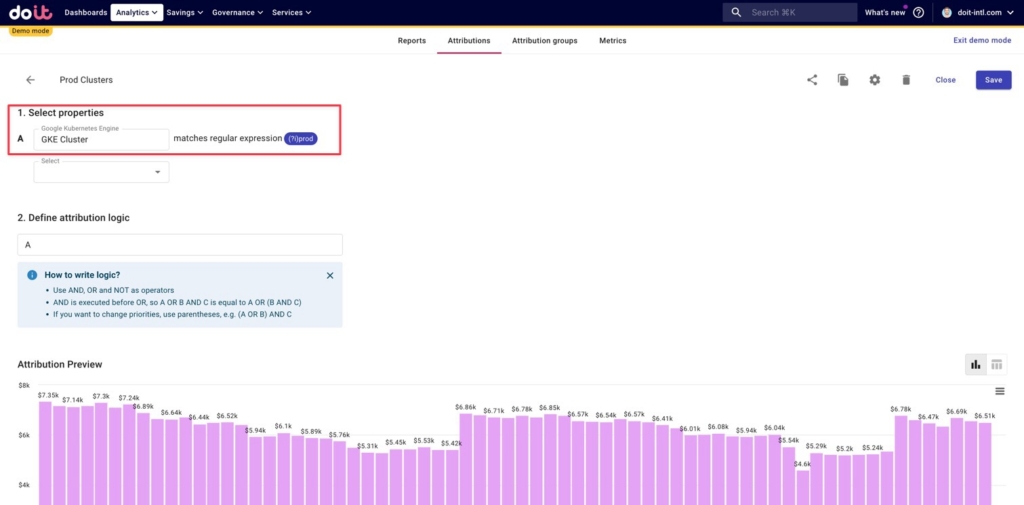Click the trash delete icon
This screenshot has height=505, width=1024.
click(x=906, y=80)
